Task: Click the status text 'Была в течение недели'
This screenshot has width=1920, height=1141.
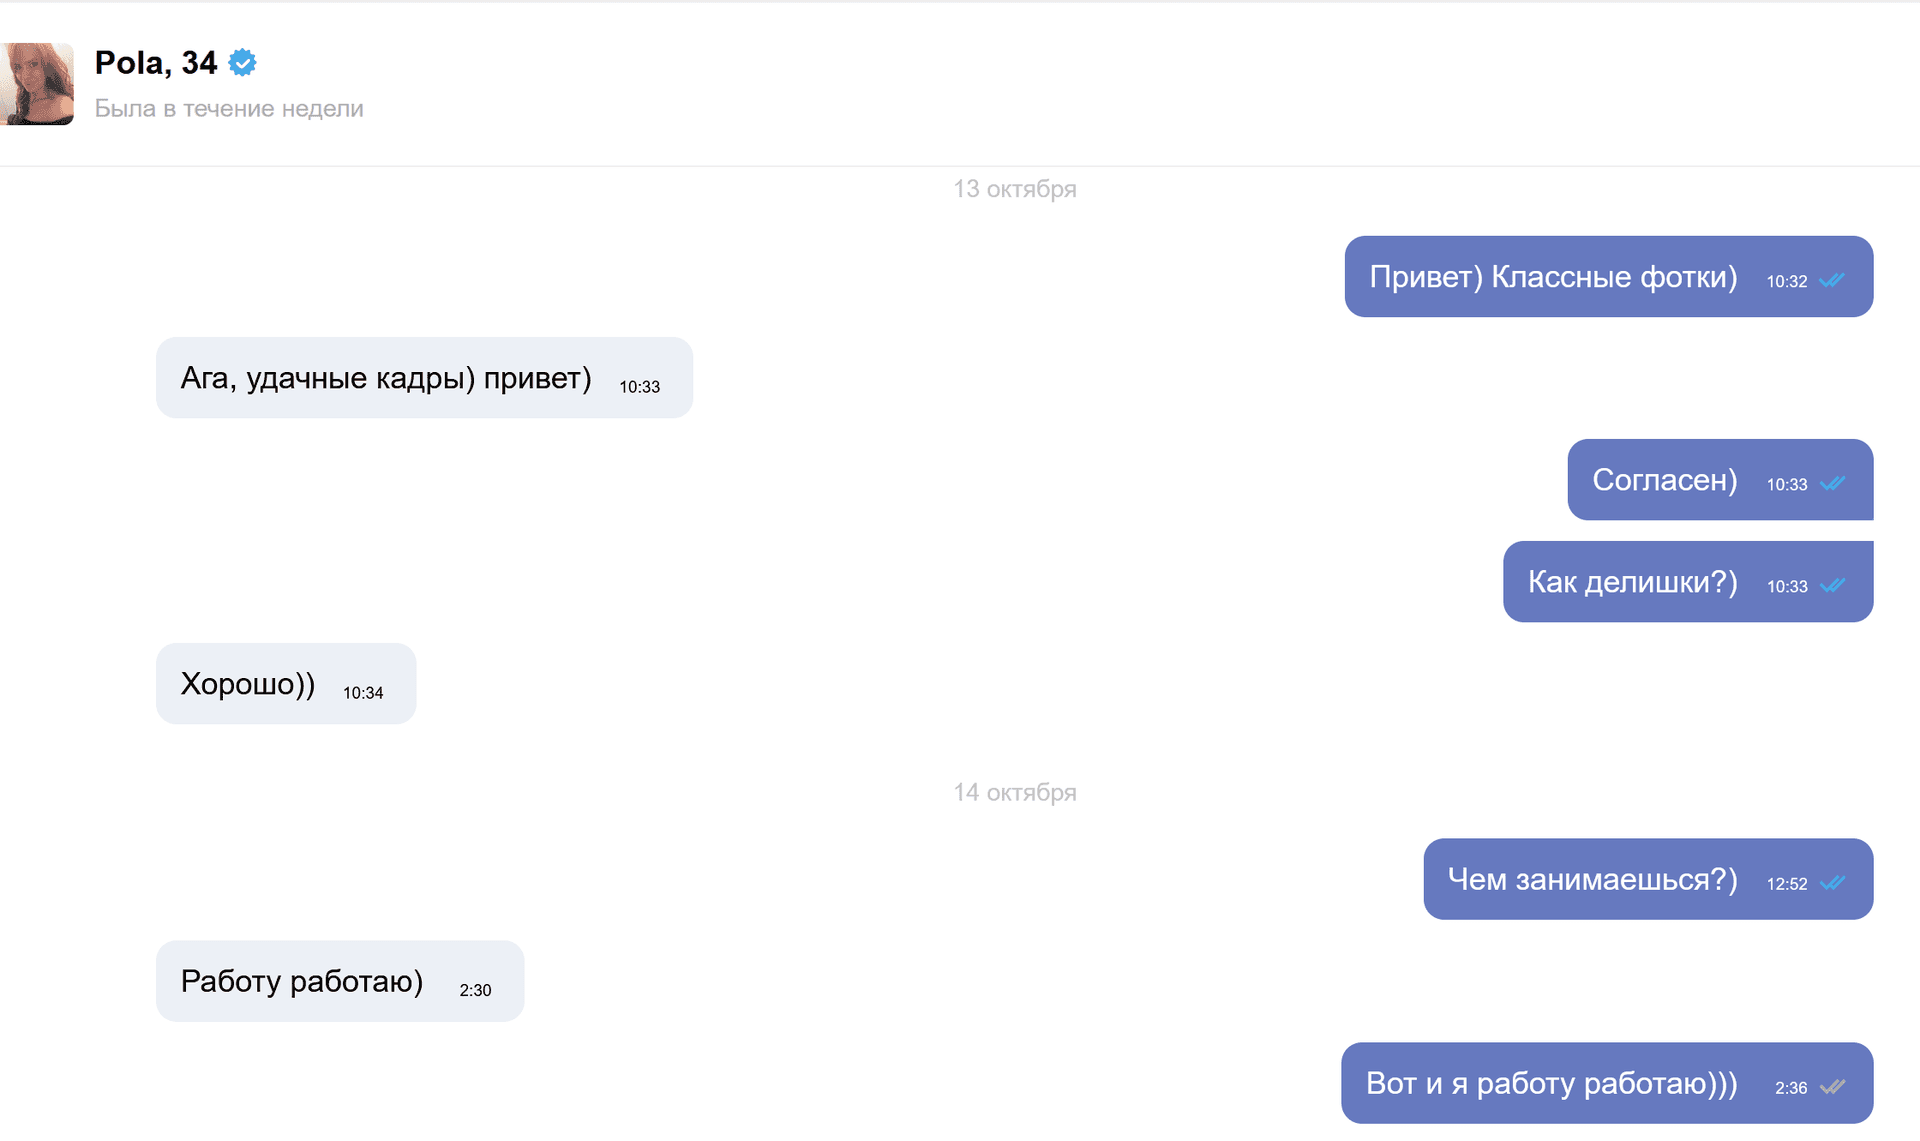Action: tap(229, 108)
